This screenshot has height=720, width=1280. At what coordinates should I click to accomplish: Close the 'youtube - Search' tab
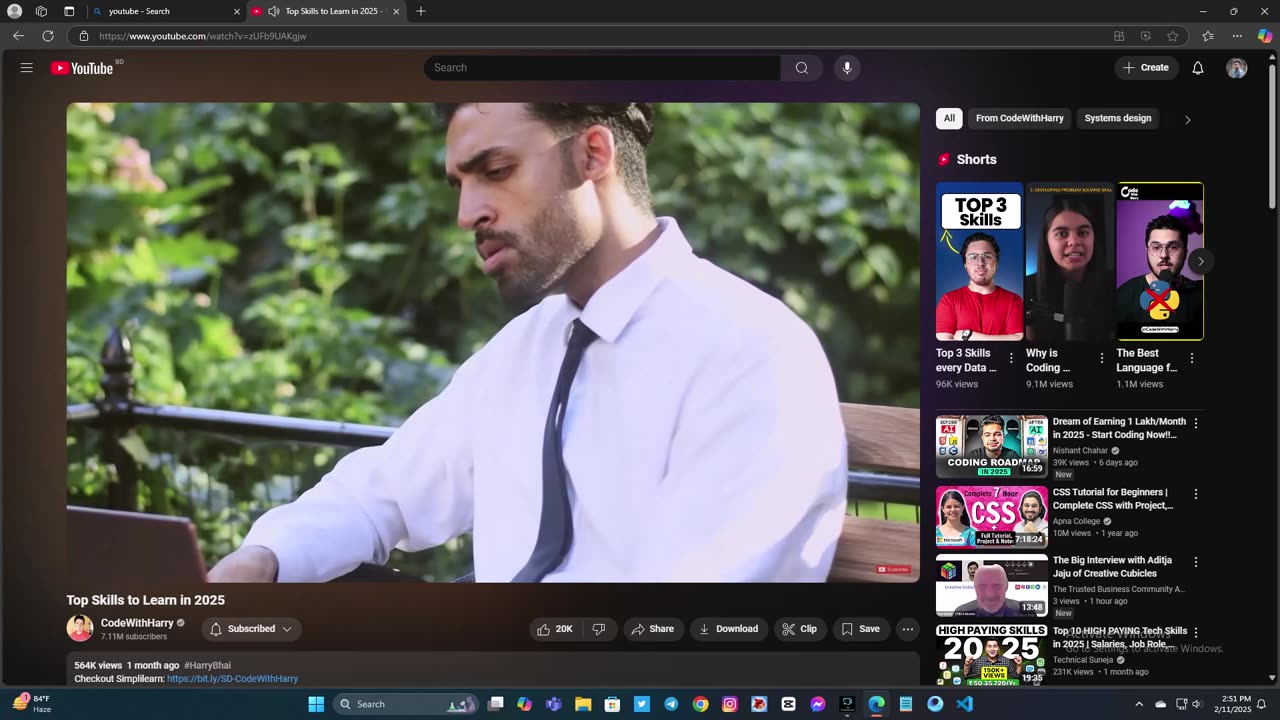237,11
